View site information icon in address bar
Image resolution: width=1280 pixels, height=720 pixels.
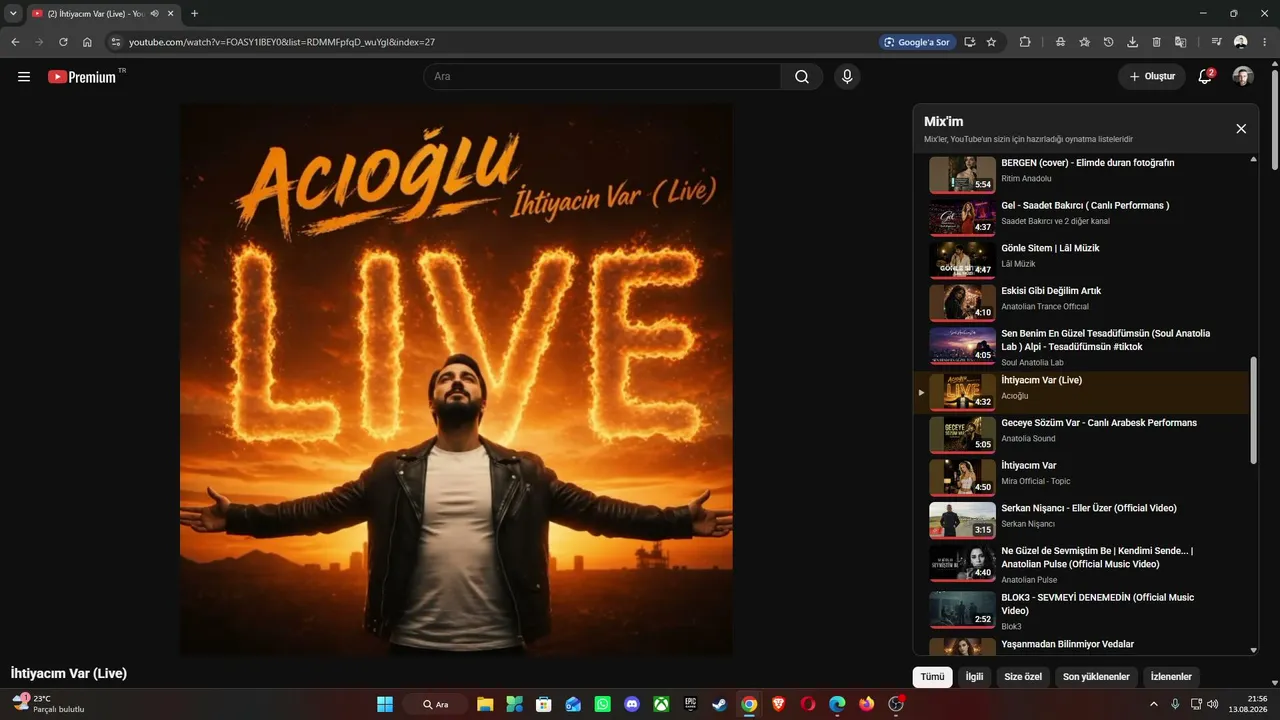115,42
